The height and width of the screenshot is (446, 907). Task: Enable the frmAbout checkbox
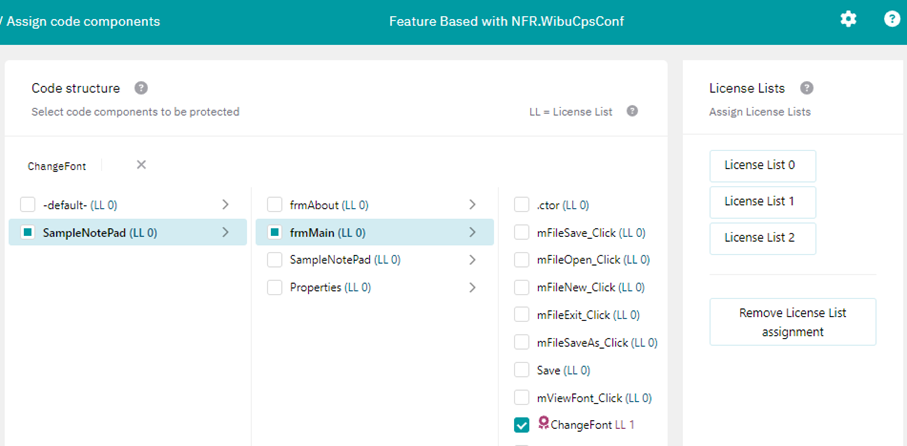275,205
